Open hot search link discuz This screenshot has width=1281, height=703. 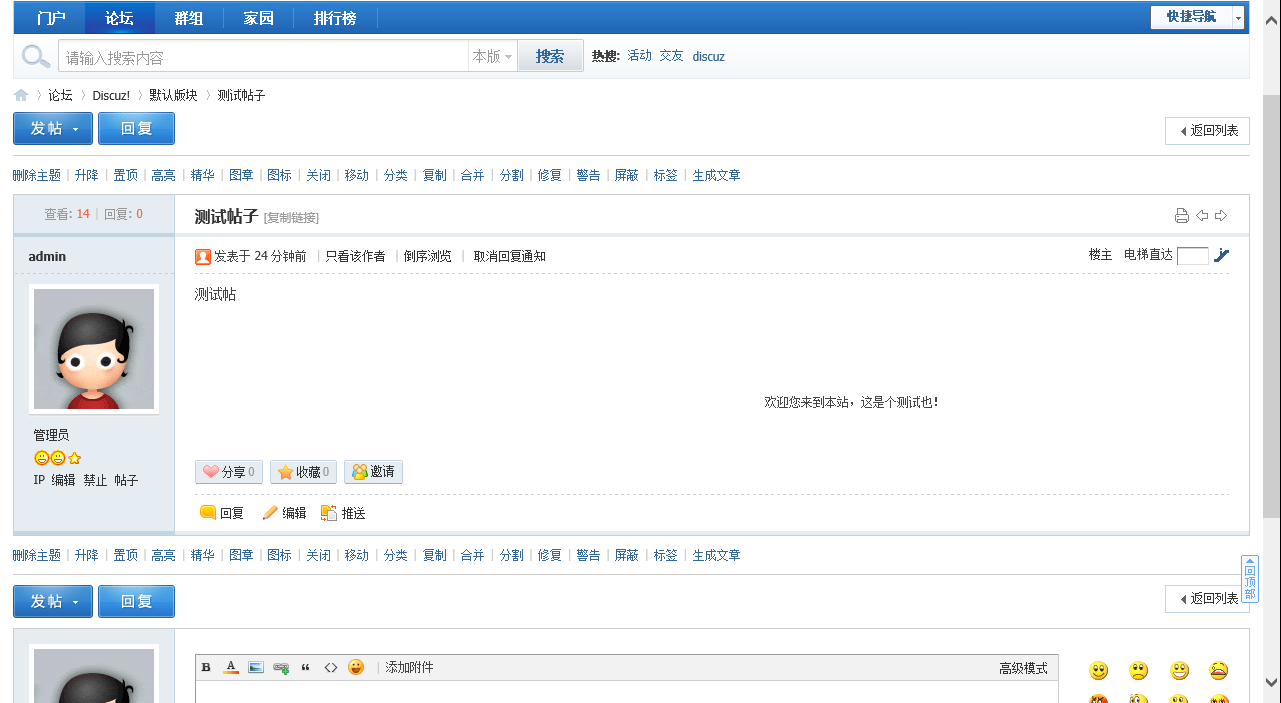[709, 56]
